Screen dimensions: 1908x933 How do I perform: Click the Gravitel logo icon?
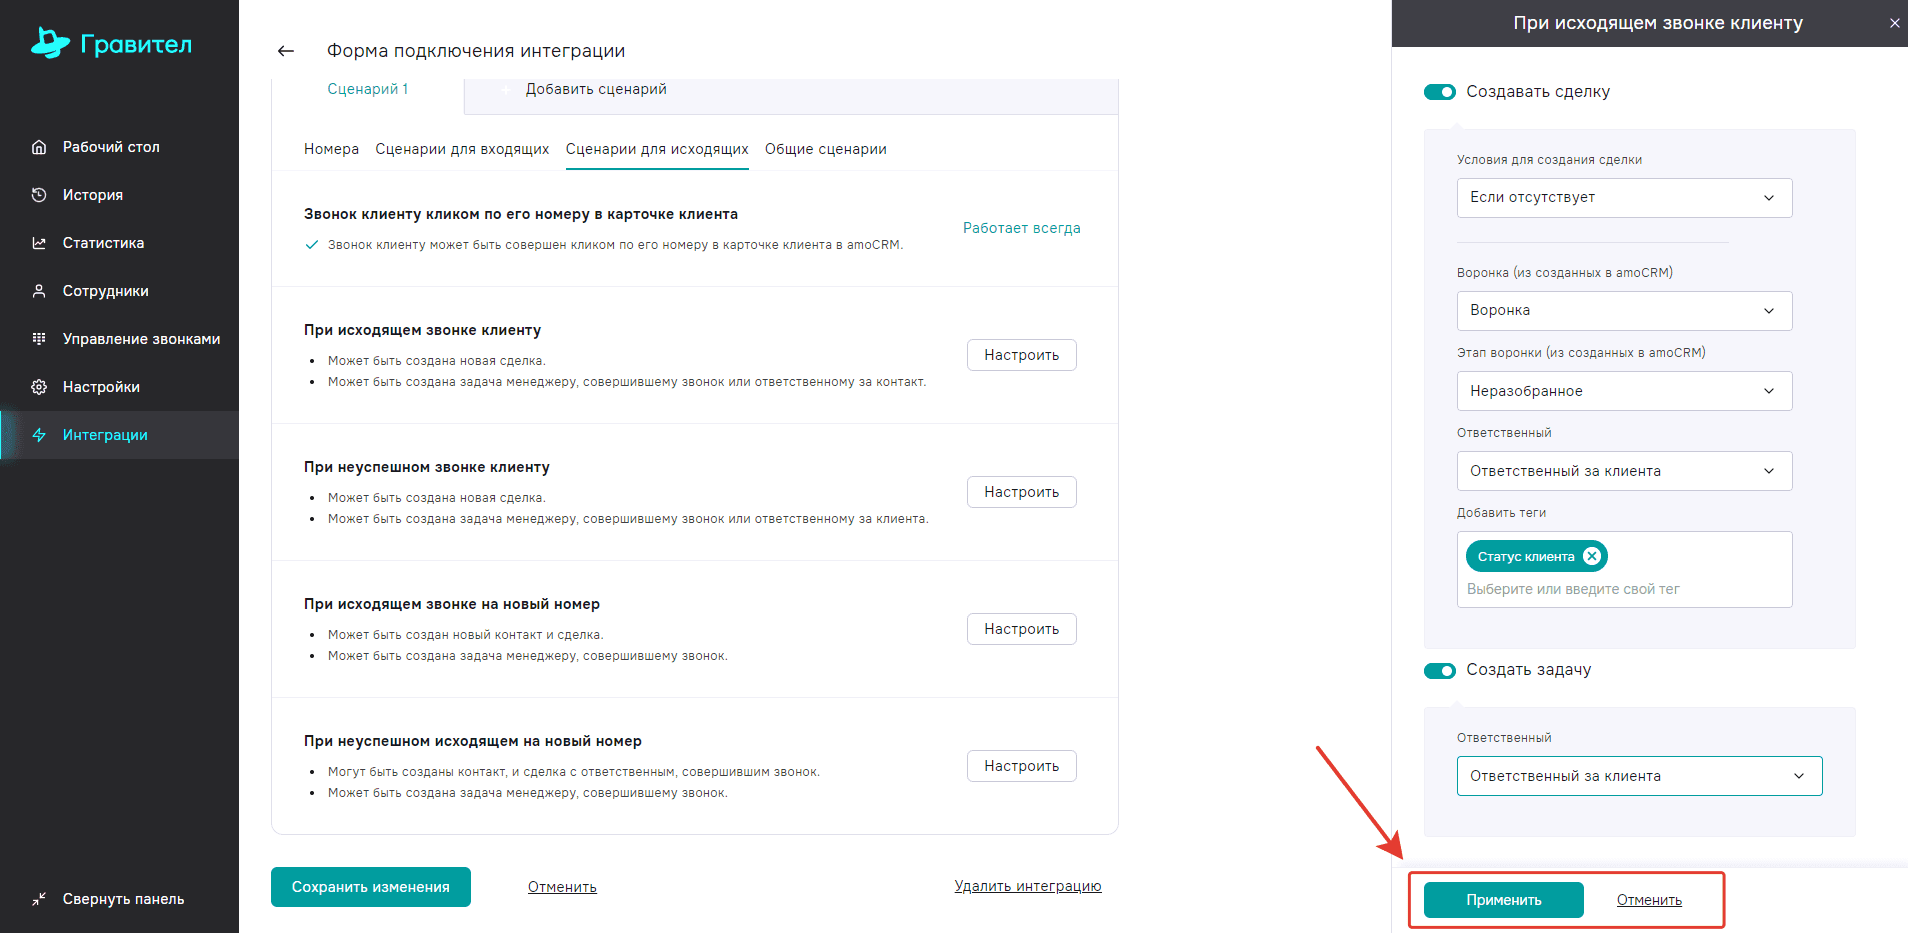pos(50,43)
